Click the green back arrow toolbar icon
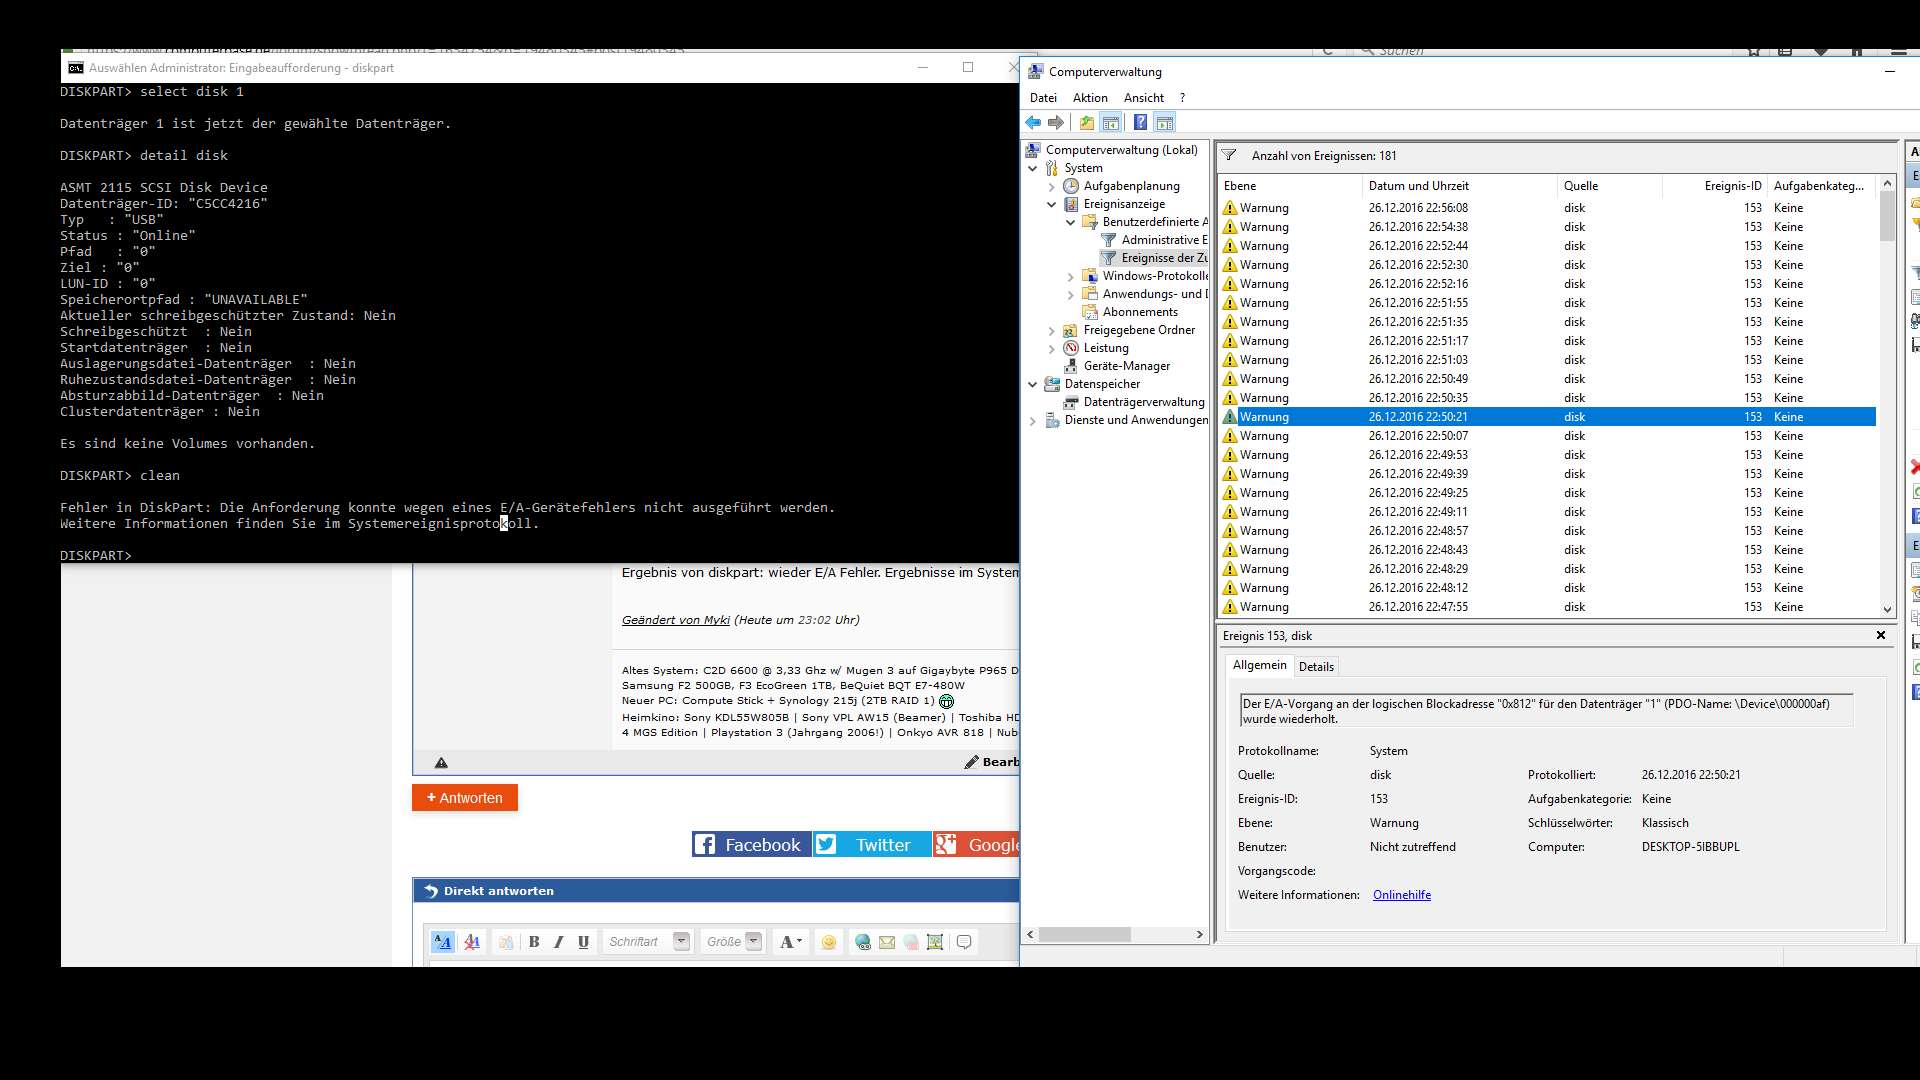1920x1080 pixels. tap(1033, 123)
